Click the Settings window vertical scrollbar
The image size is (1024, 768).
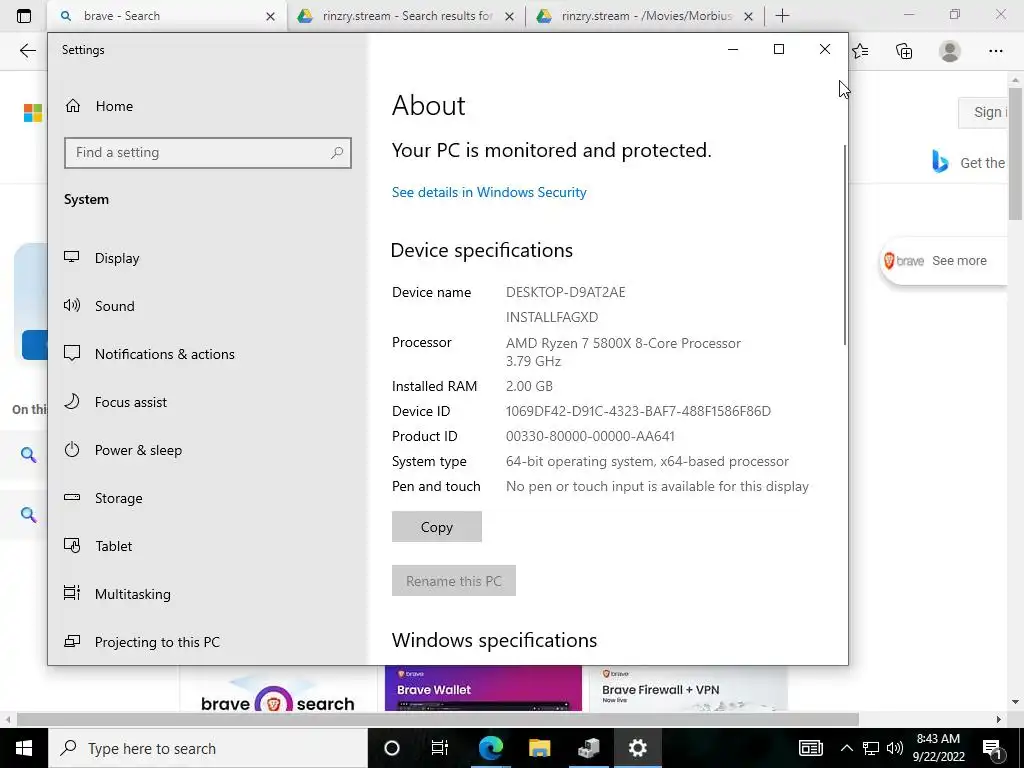[x=845, y=245]
